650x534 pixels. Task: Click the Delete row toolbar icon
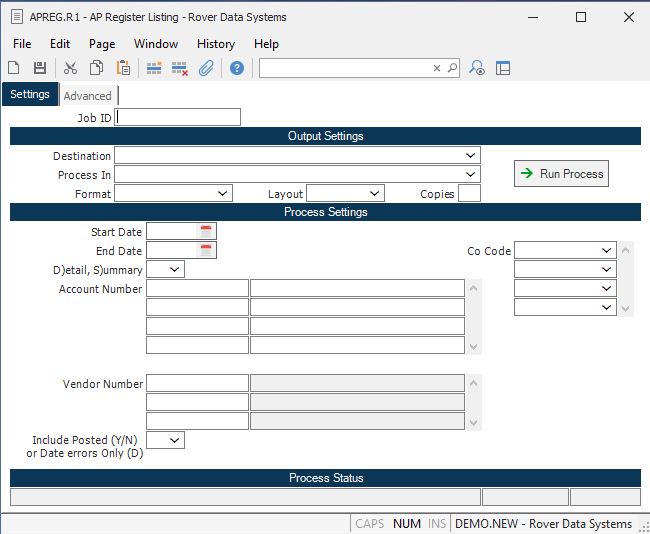coord(180,68)
